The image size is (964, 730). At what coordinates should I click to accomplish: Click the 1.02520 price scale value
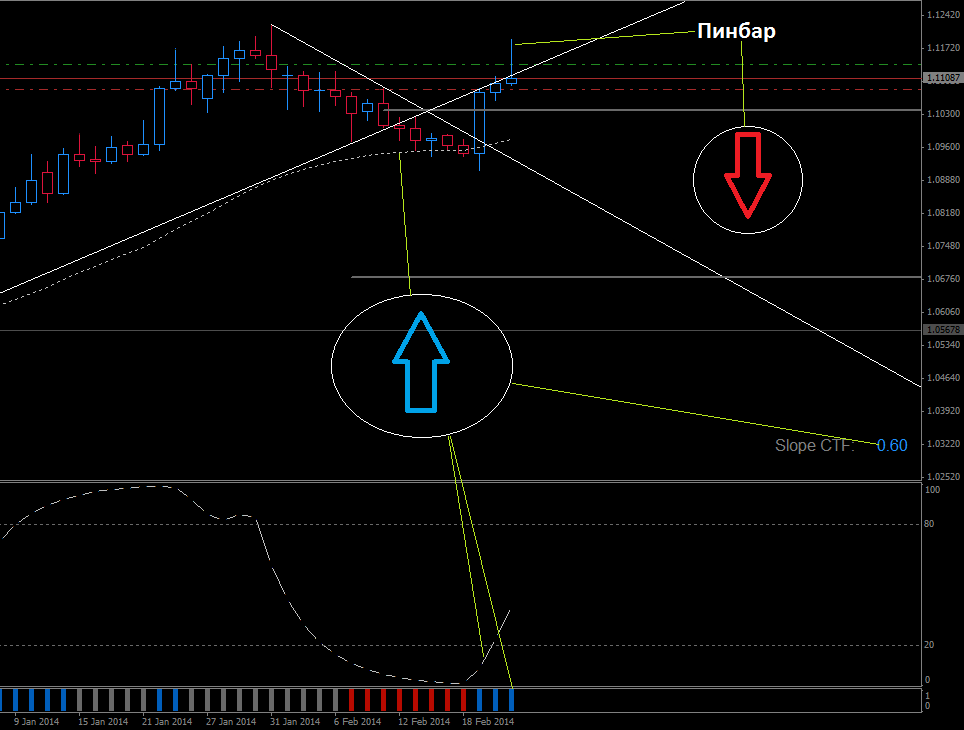[x=943, y=477]
